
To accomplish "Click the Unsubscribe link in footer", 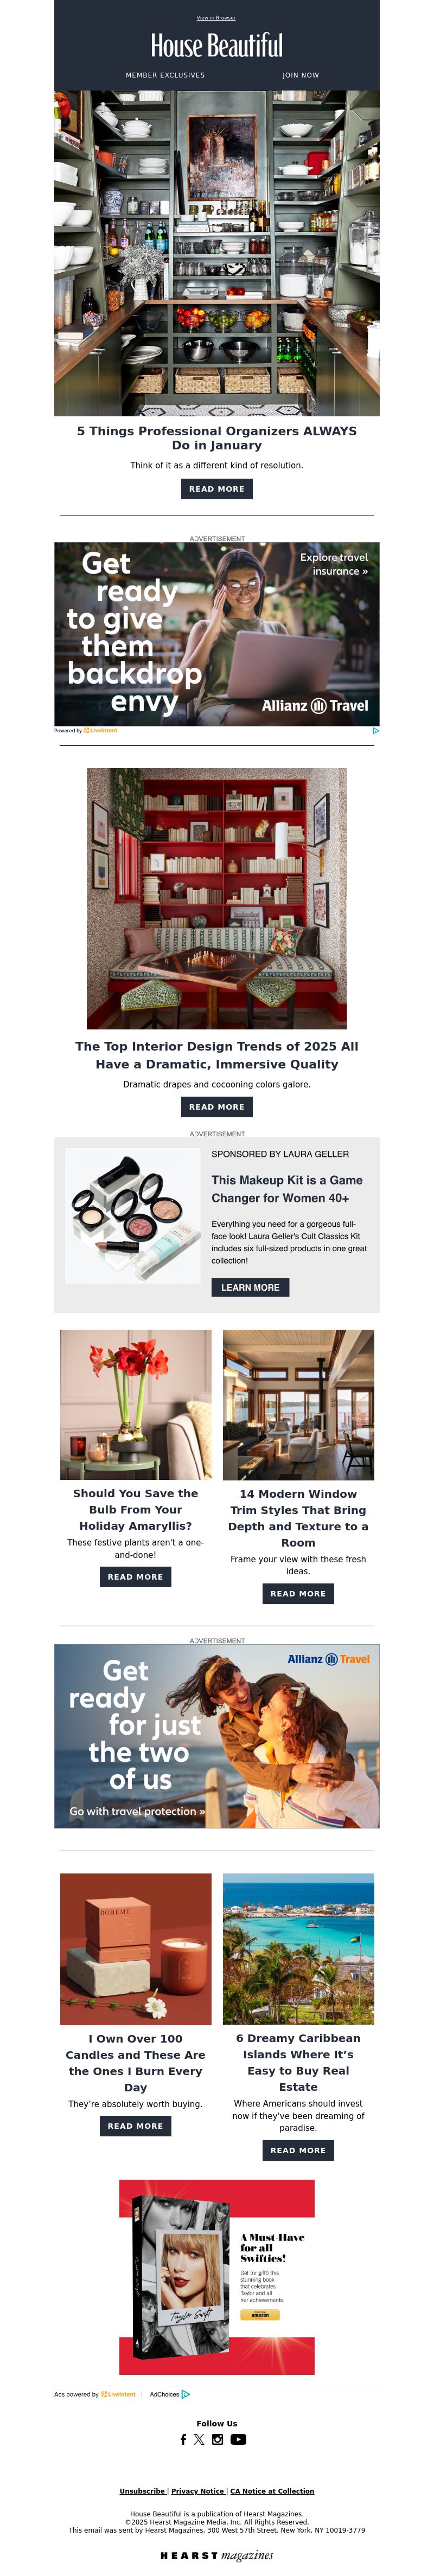I will (143, 2491).
